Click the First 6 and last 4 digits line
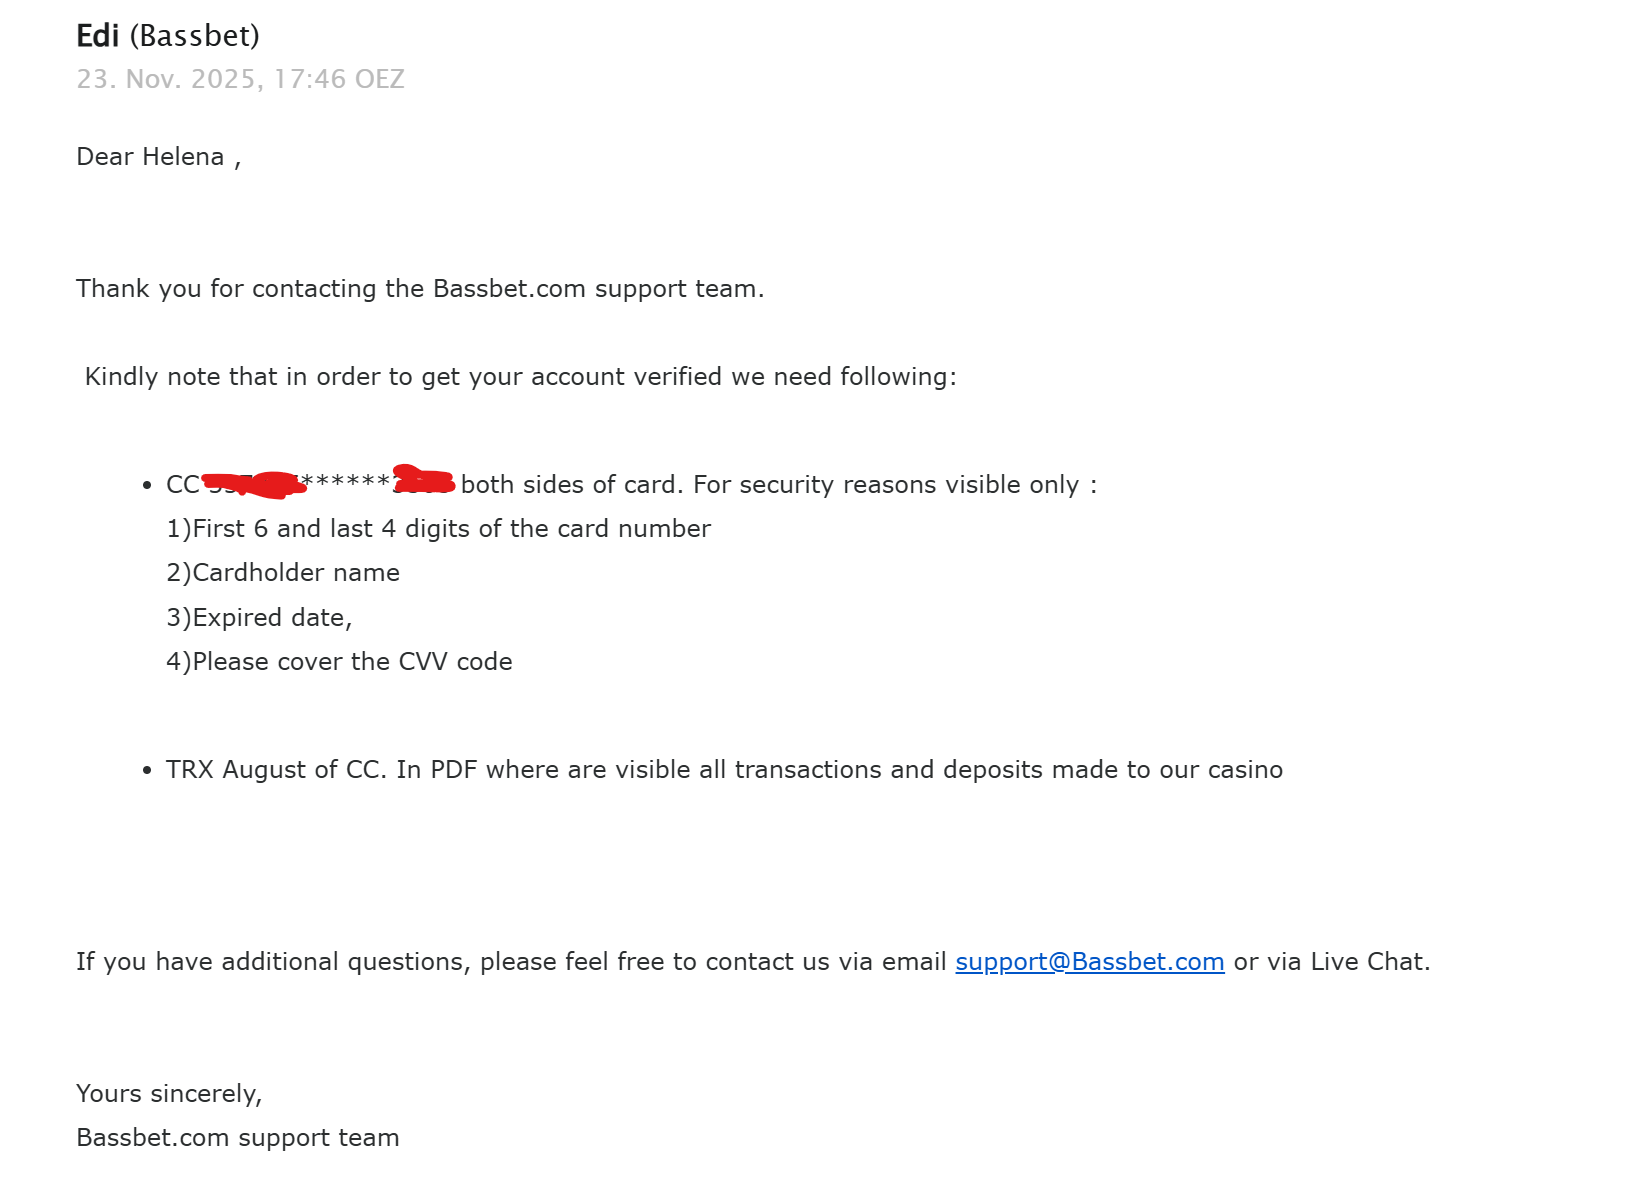Screen dimensions: 1648x1178 click(x=438, y=529)
